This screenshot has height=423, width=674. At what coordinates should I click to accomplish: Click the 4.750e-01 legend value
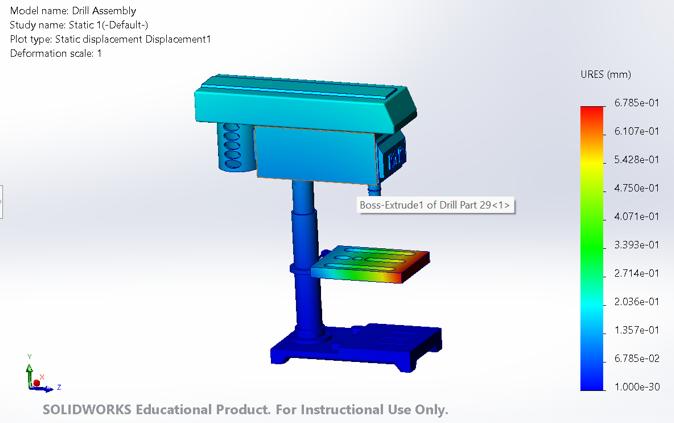[x=636, y=188]
